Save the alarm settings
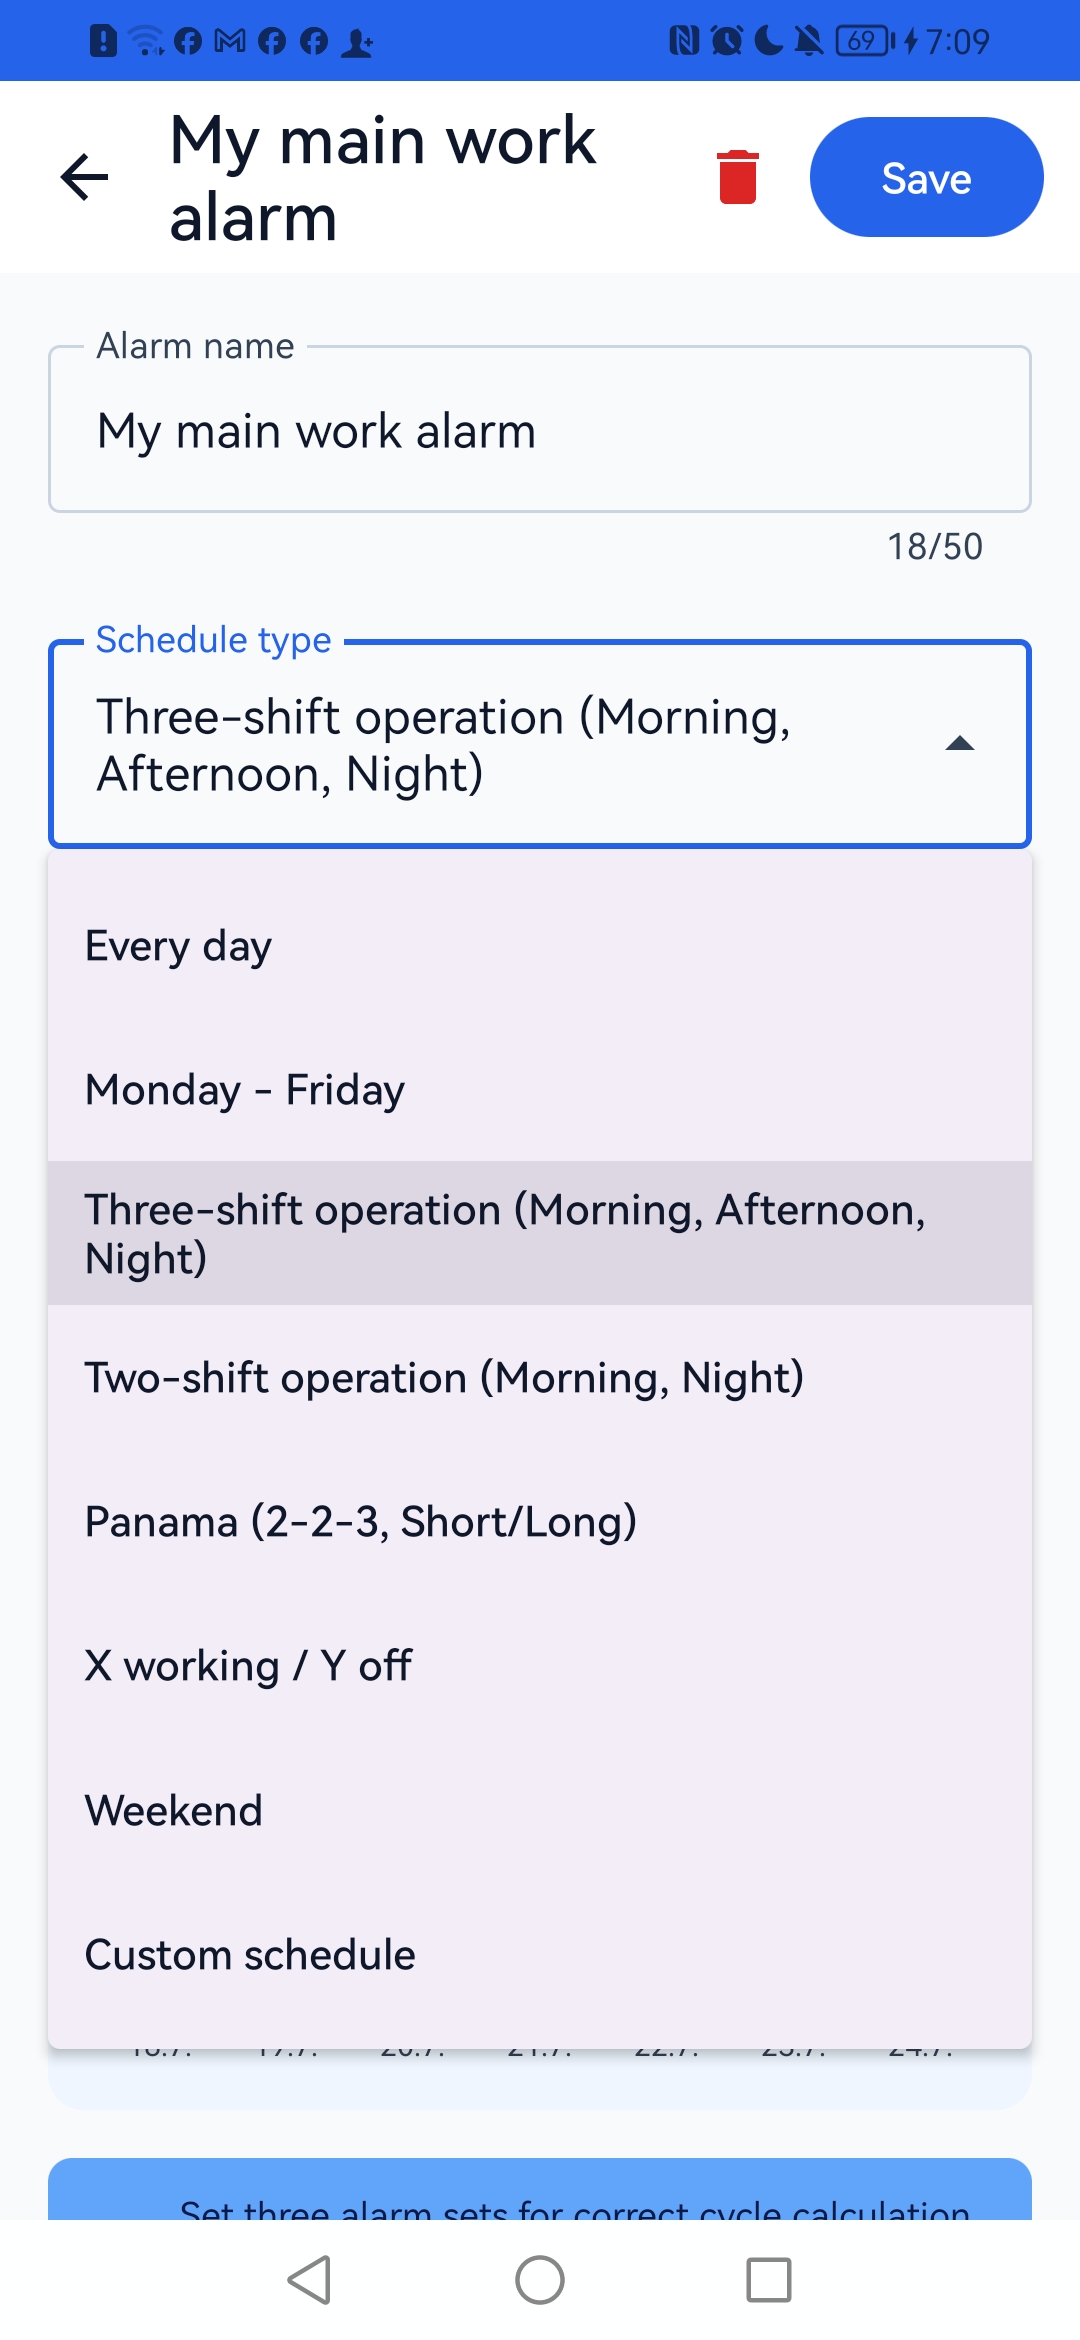1080x2340 pixels. (927, 177)
